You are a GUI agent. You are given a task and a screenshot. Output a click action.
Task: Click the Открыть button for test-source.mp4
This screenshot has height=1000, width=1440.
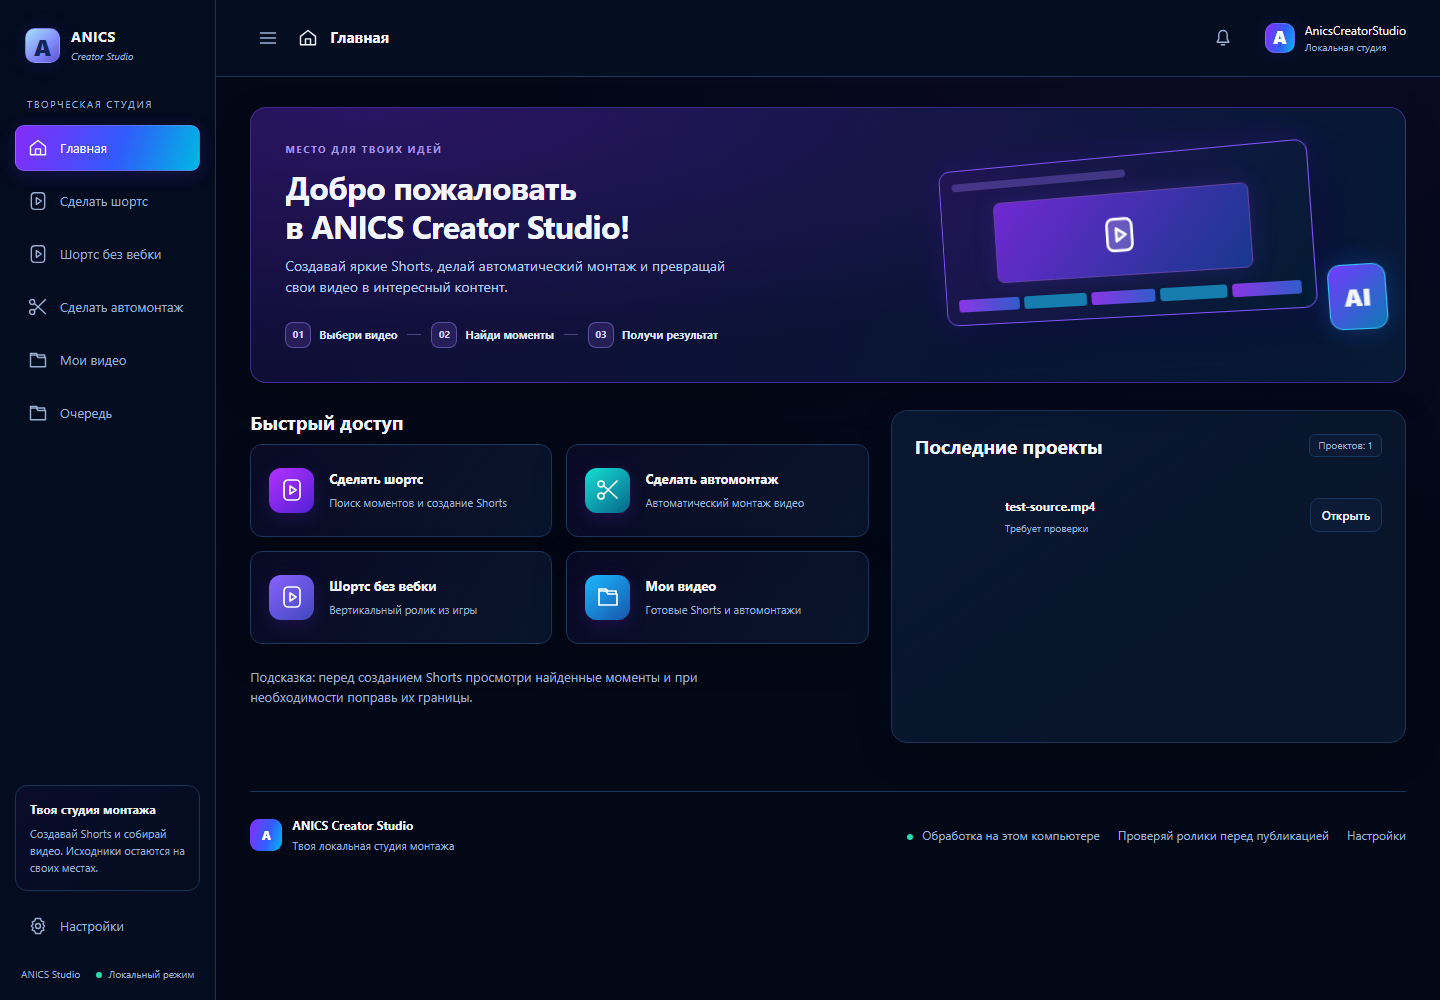(1346, 515)
